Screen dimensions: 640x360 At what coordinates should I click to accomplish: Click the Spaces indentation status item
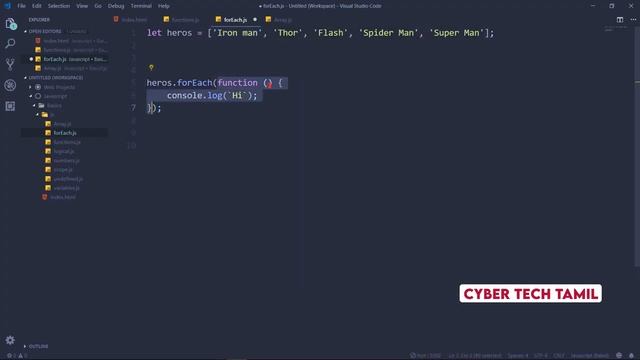[518, 356]
